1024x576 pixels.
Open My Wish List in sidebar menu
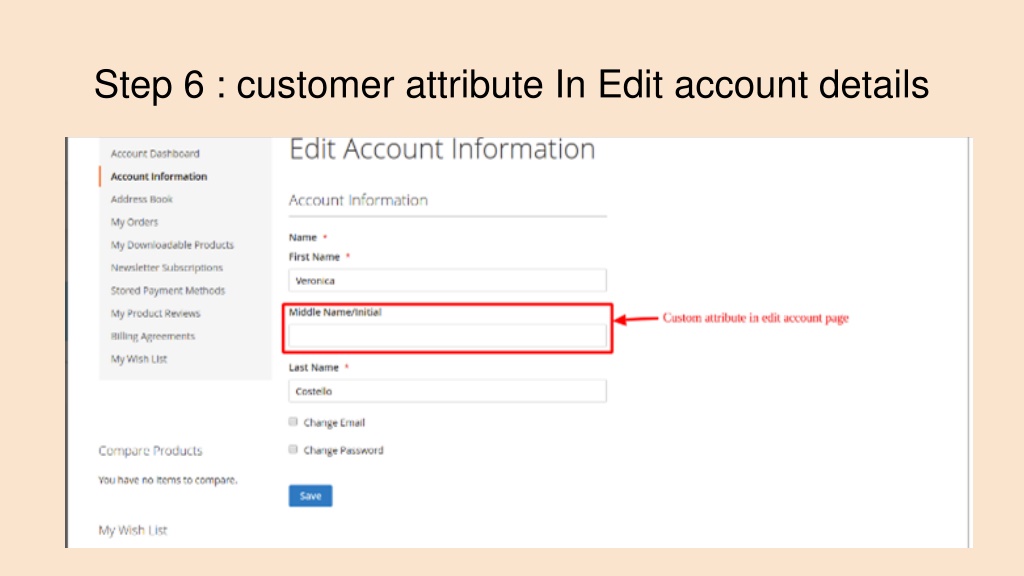click(x=139, y=359)
